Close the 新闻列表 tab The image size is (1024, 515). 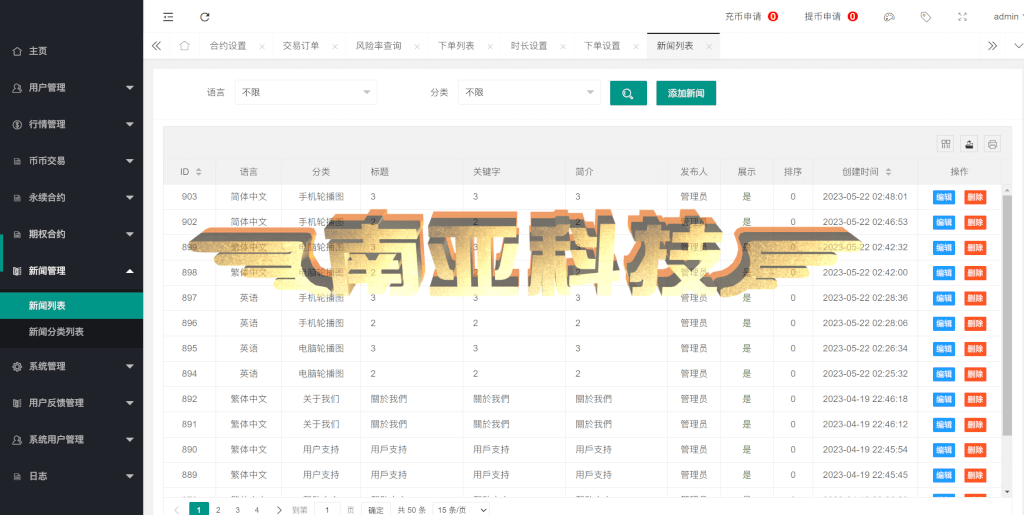[x=709, y=46]
